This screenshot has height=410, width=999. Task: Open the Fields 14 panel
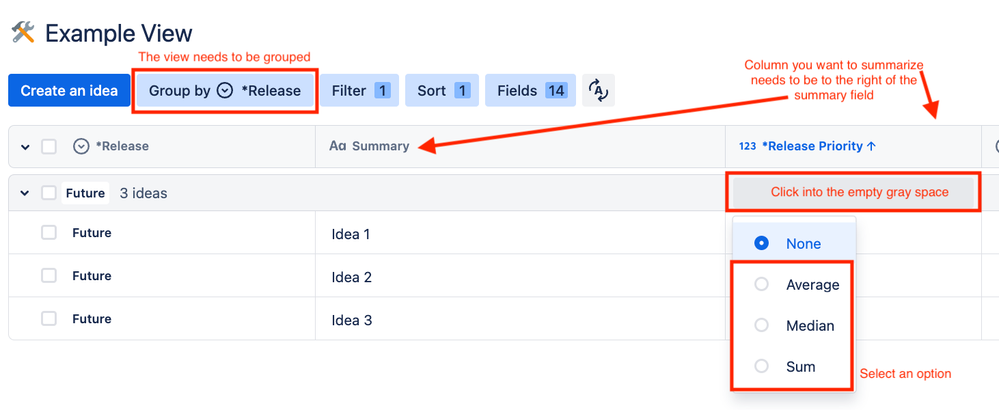pyautogui.click(x=531, y=90)
